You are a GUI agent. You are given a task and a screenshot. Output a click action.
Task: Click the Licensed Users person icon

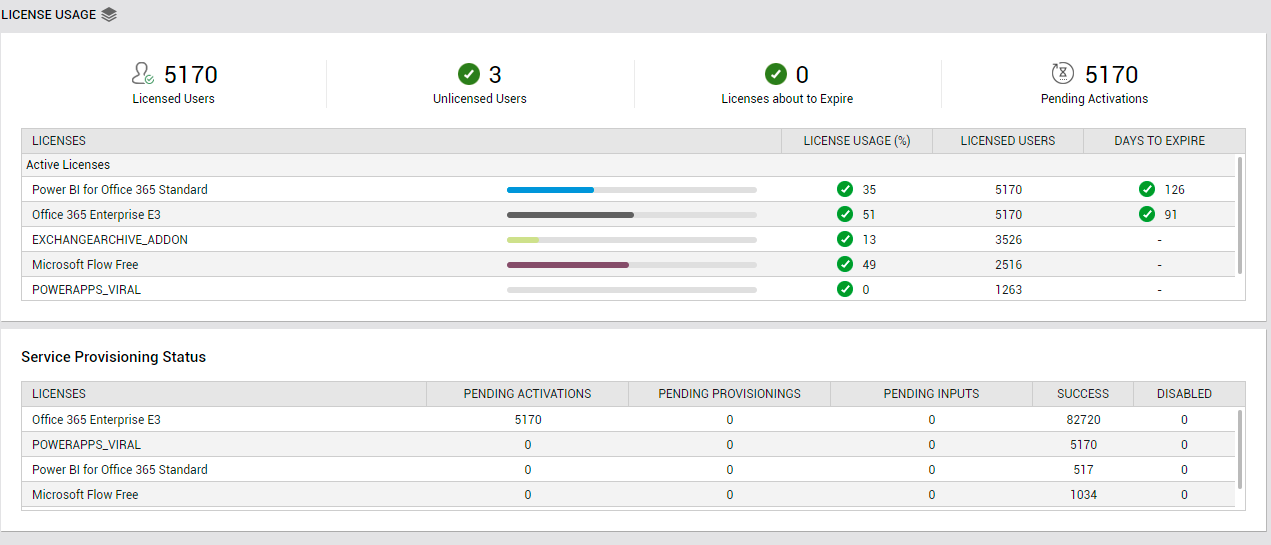[x=142, y=74]
